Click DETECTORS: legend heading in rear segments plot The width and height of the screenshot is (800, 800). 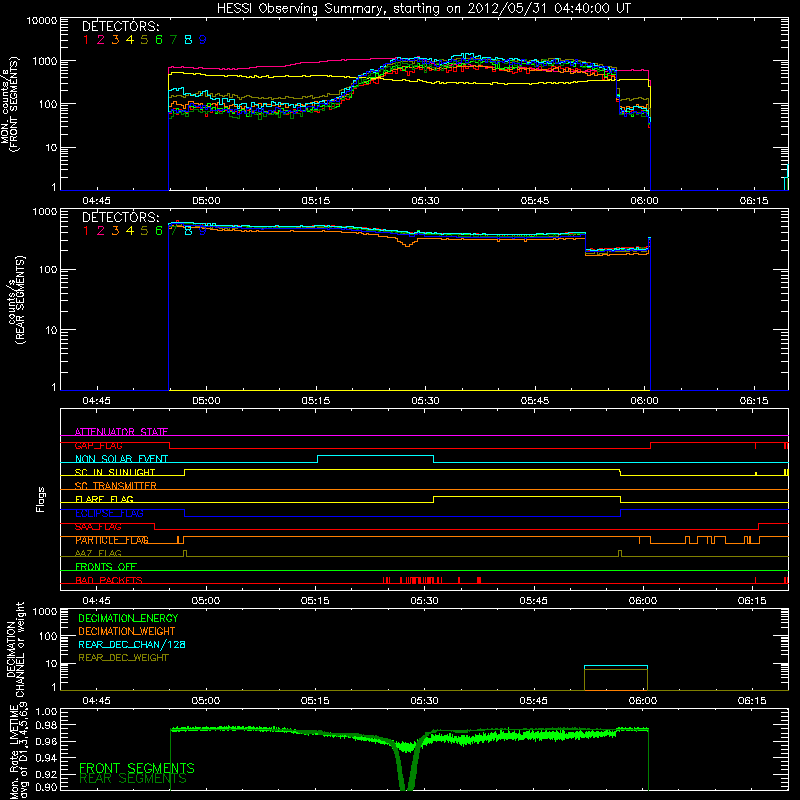tap(121, 217)
